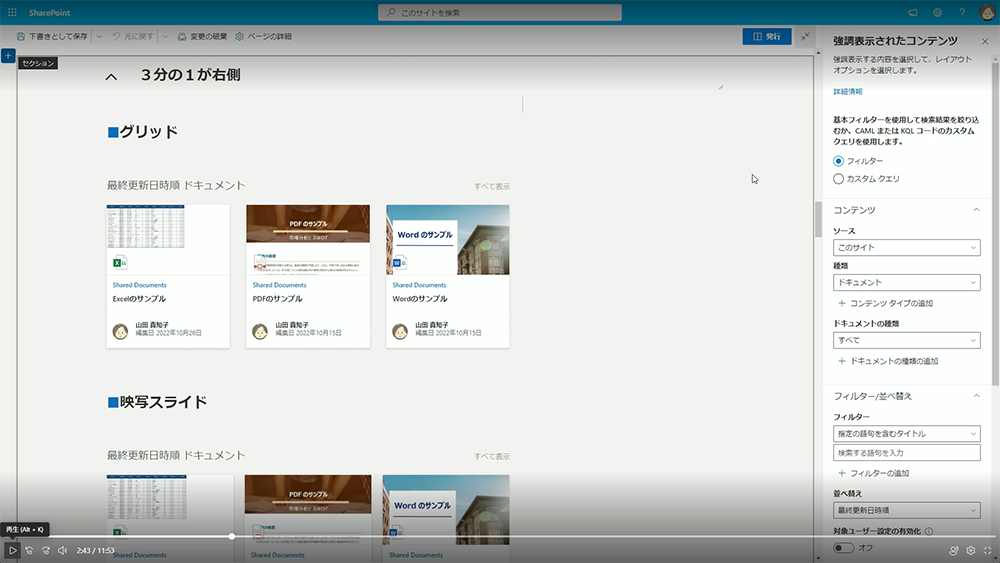Click the このサイトを検索 search field
The width and height of the screenshot is (1000, 563).
(500, 12)
